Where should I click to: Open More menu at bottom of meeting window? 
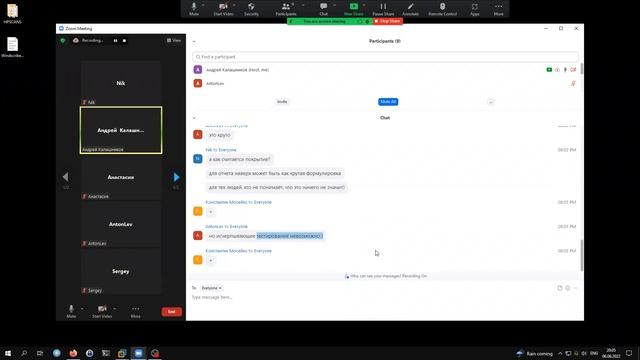[136, 311]
